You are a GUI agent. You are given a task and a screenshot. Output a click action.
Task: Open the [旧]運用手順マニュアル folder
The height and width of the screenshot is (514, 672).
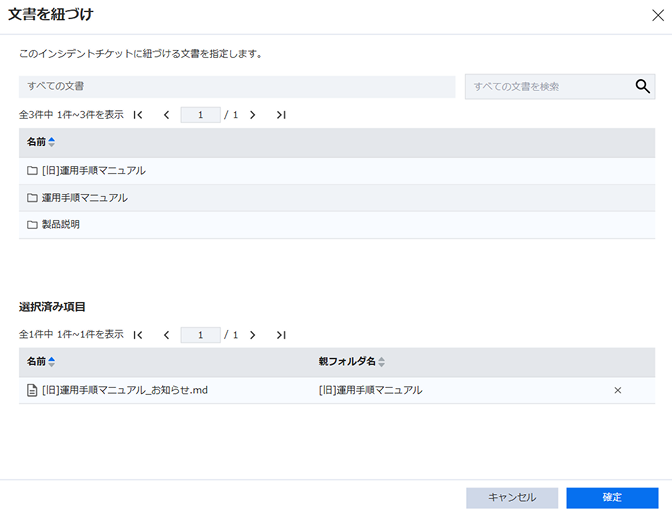(x=100, y=171)
